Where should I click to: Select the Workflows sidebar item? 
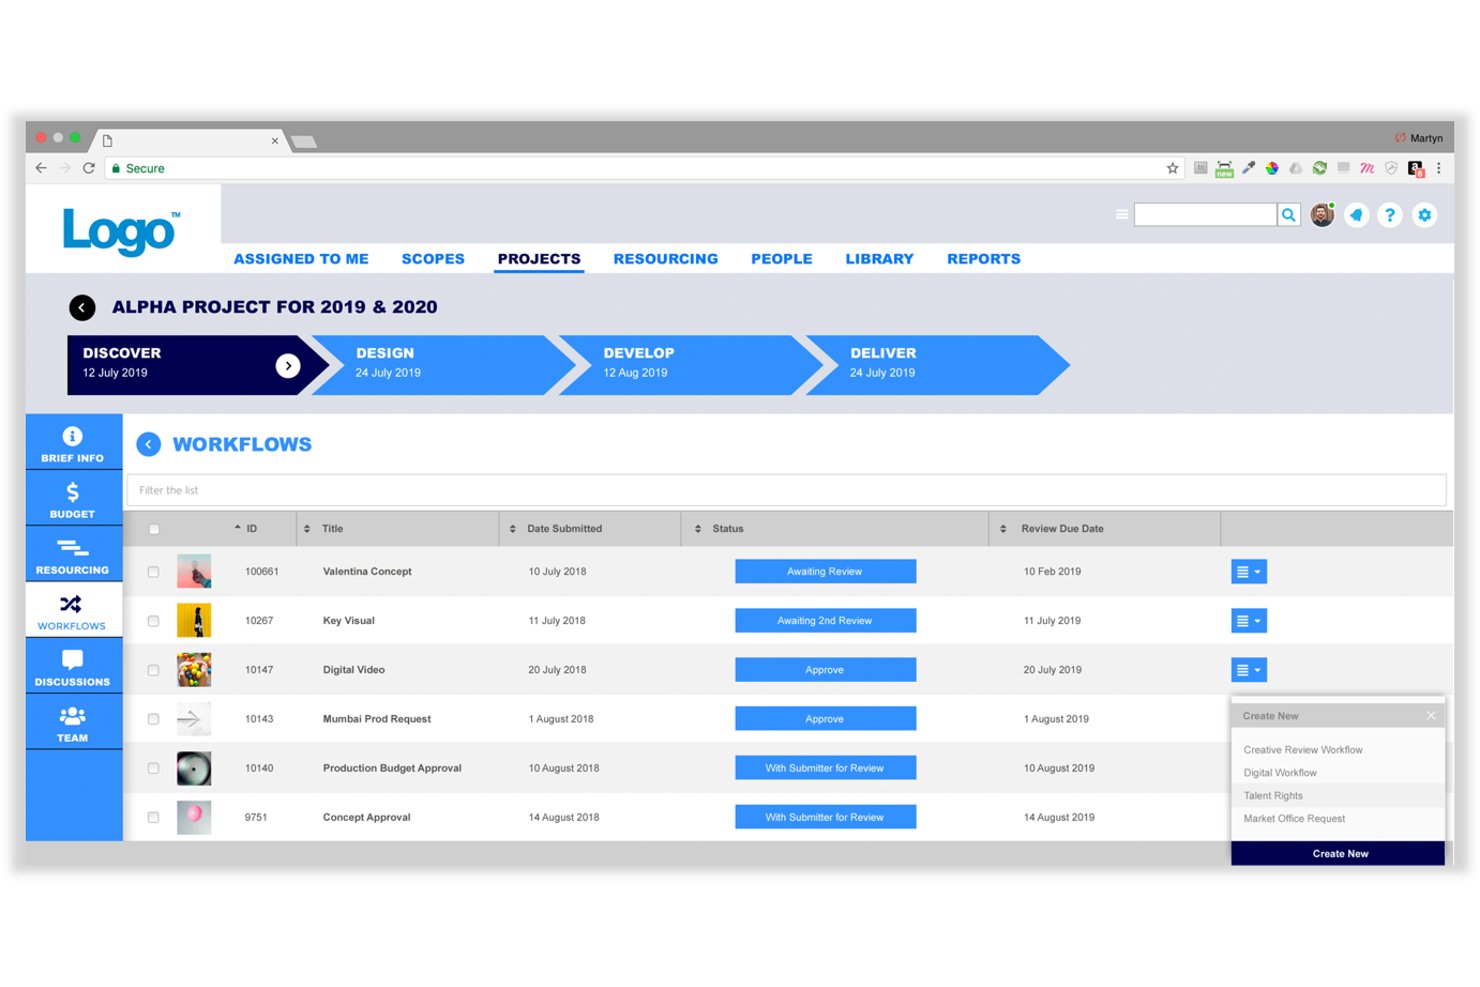[73, 611]
